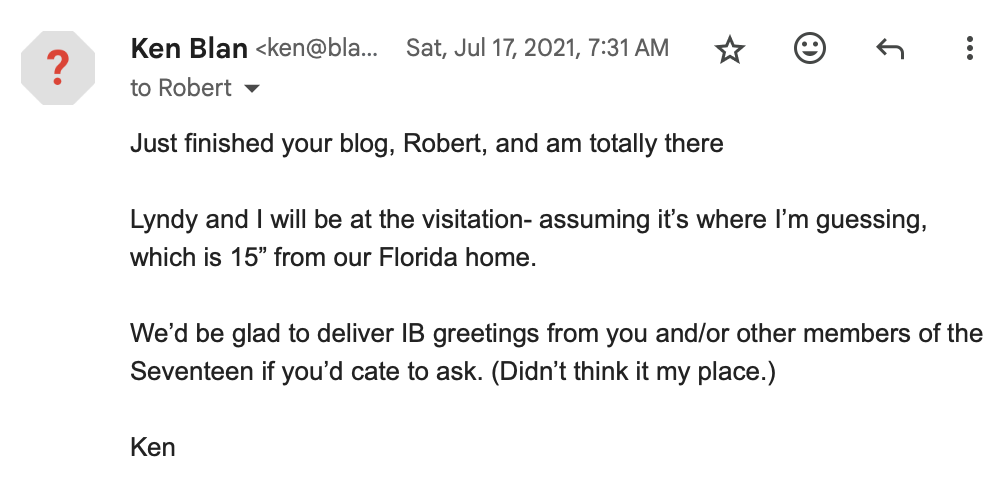Expand recipient details arrow beside 'to Robert'
The height and width of the screenshot is (494, 1006).
[x=252, y=89]
